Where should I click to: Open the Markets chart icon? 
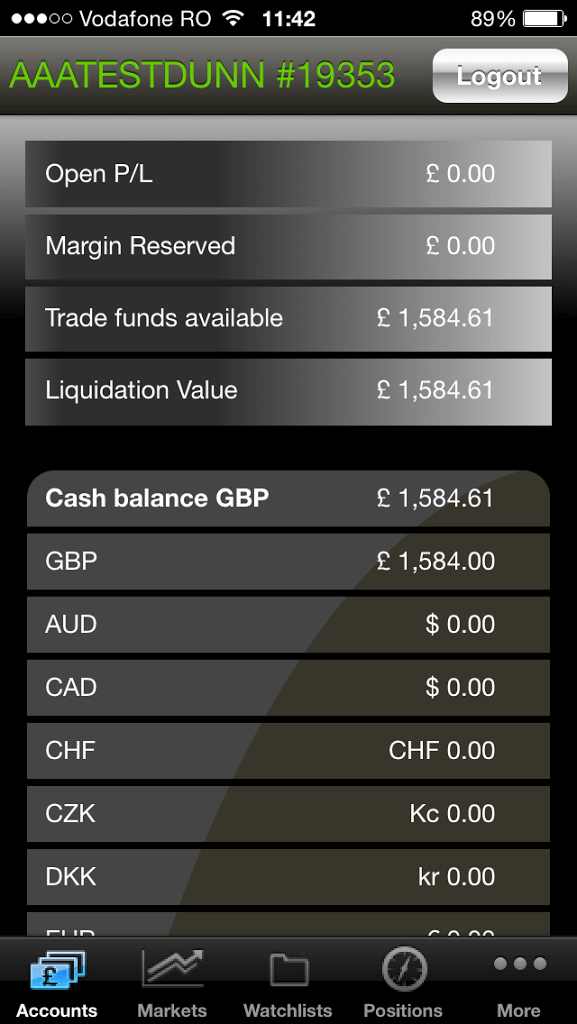click(173, 968)
